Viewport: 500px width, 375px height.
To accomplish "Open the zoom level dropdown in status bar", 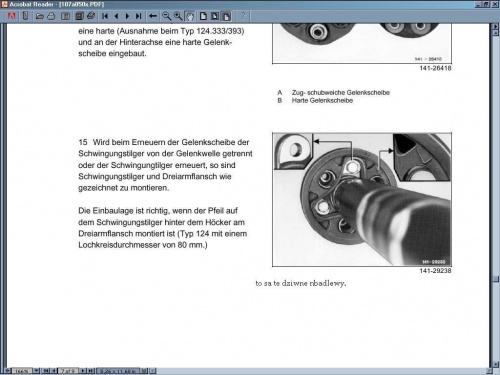I will [x=36, y=371].
